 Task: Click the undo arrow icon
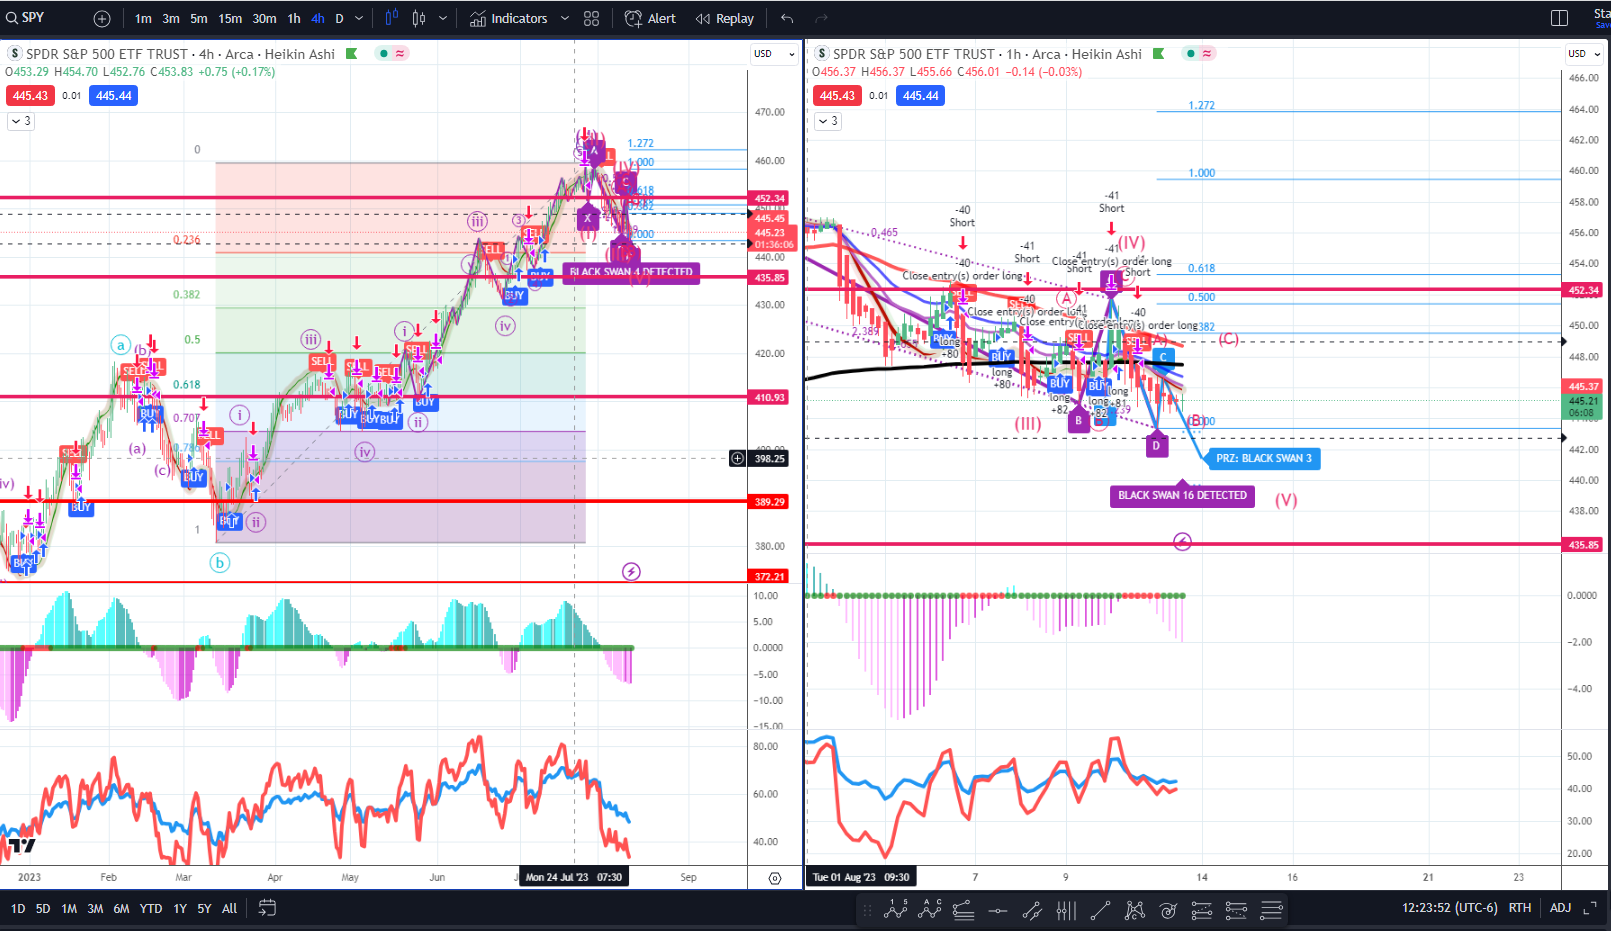[x=788, y=18]
